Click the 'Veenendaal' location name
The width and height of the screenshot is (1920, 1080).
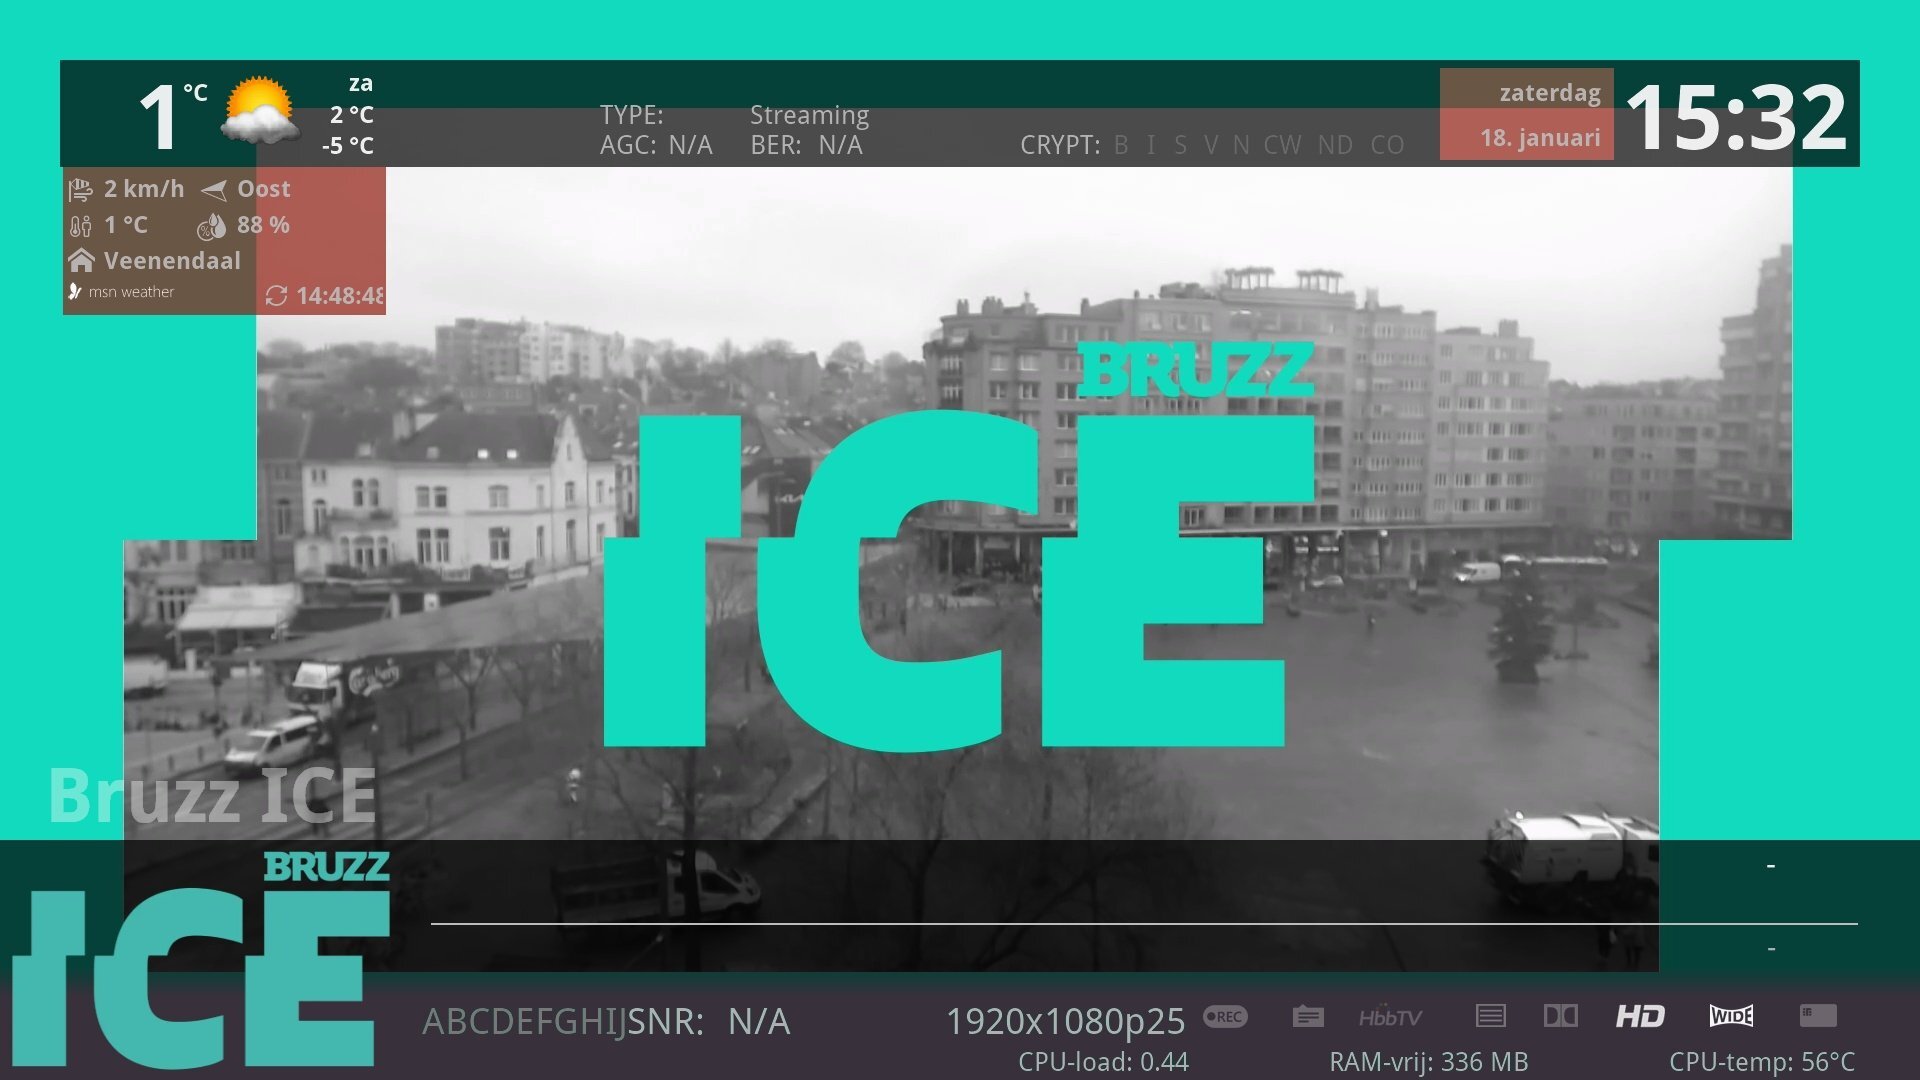click(172, 261)
